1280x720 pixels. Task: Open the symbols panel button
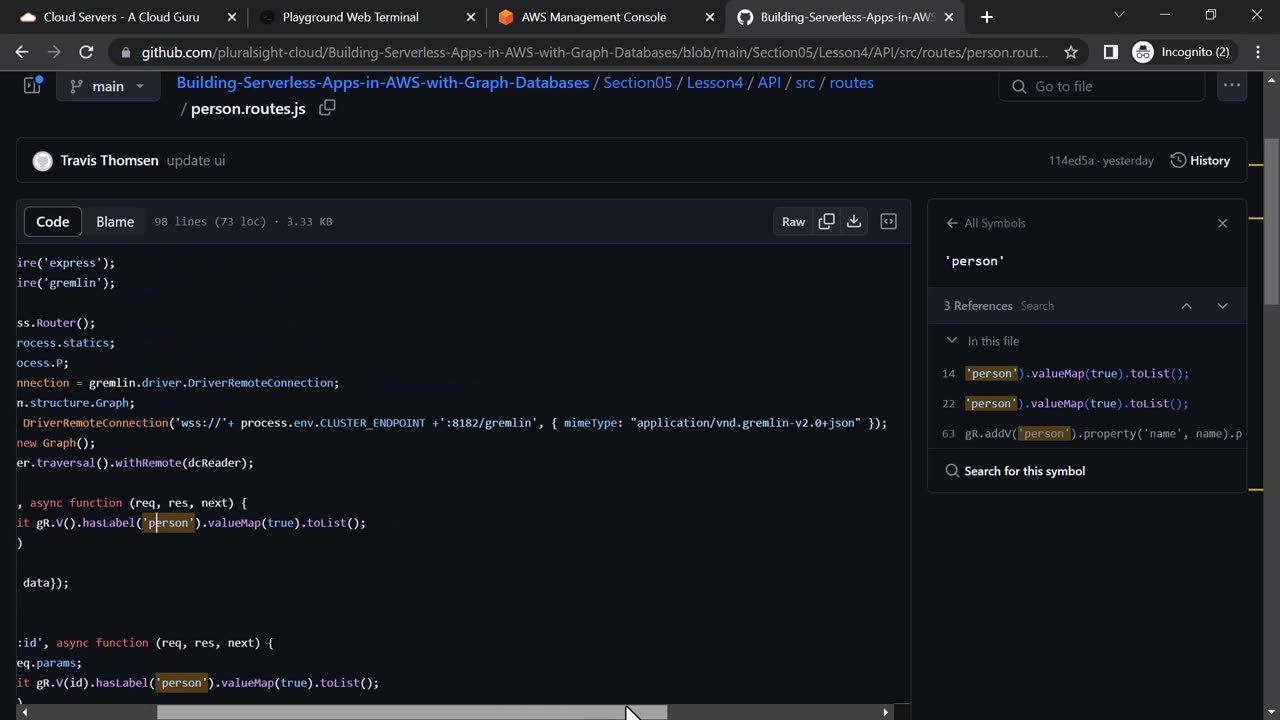click(888, 222)
